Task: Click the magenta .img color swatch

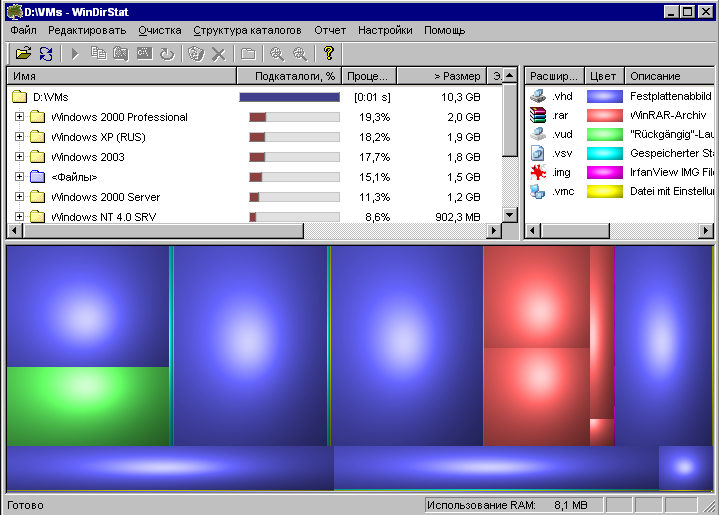Action: pyautogui.click(x=605, y=172)
